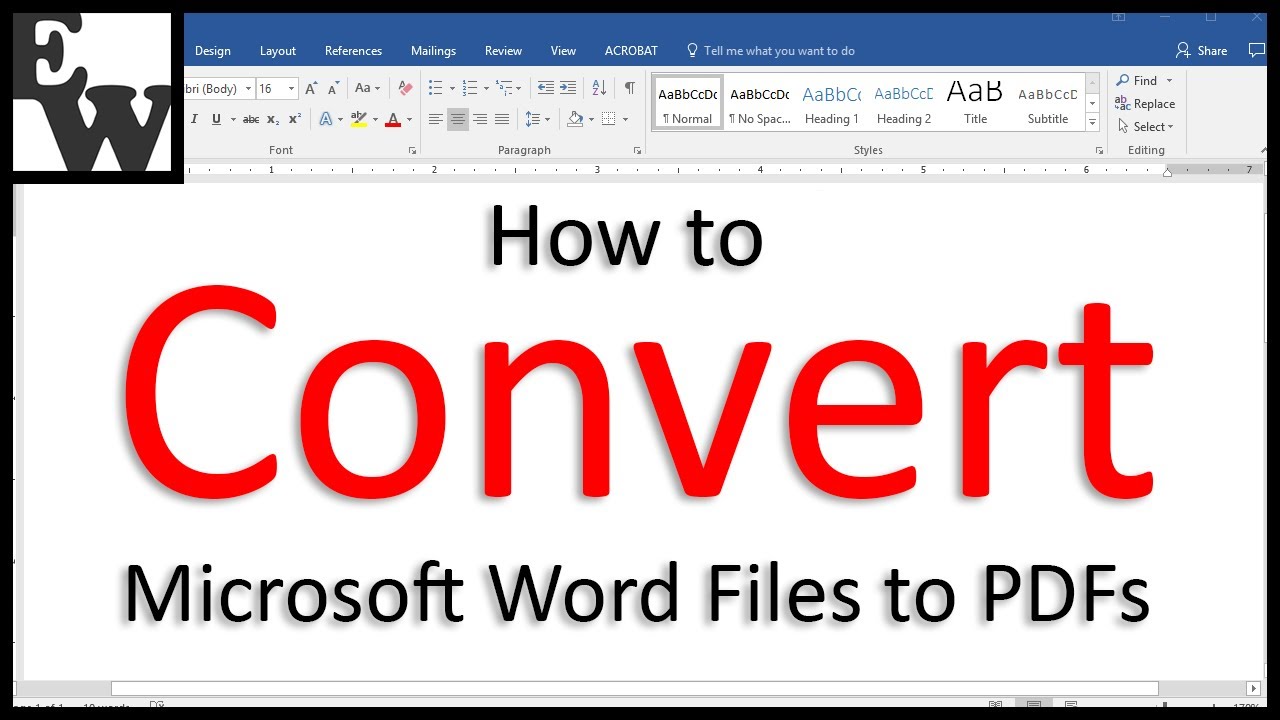Click the Find magnifier button
This screenshot has height=720, width=1280.
tap(1138, 81)
